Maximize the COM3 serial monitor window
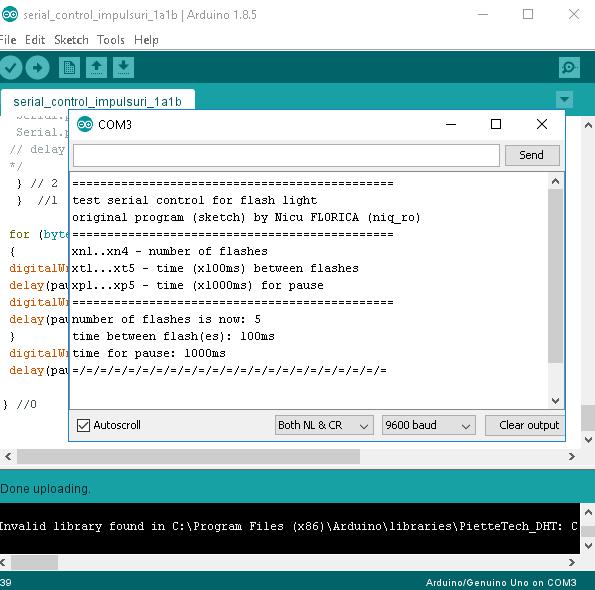The image size is (595, 590). click(x=496, y=124)
